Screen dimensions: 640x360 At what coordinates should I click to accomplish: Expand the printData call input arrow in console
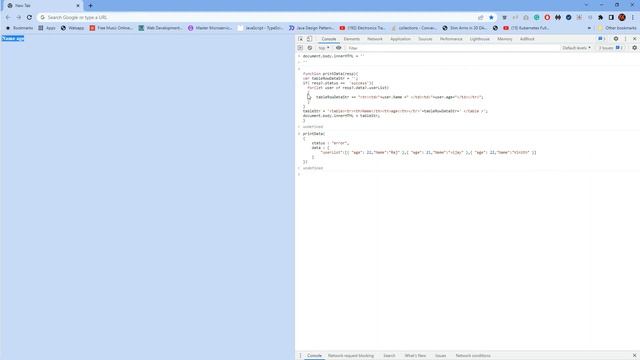299,134
